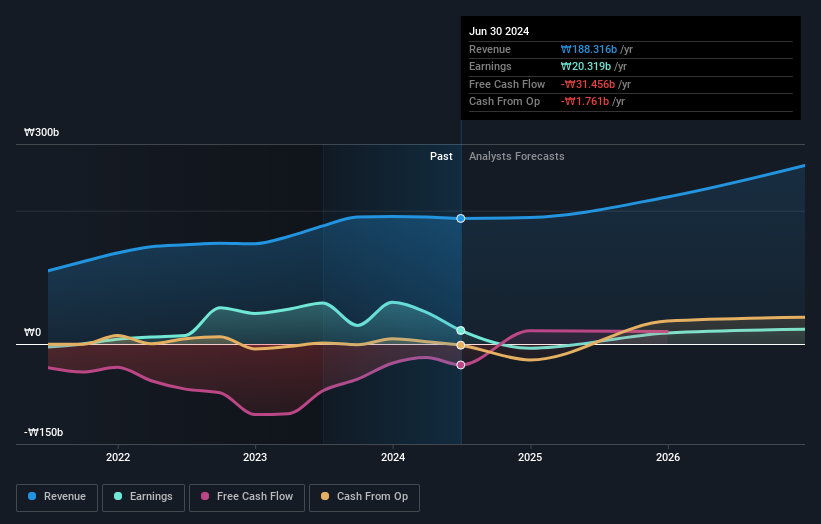
Task: Click the 2025 x-axis label
Action: [530, 457]
